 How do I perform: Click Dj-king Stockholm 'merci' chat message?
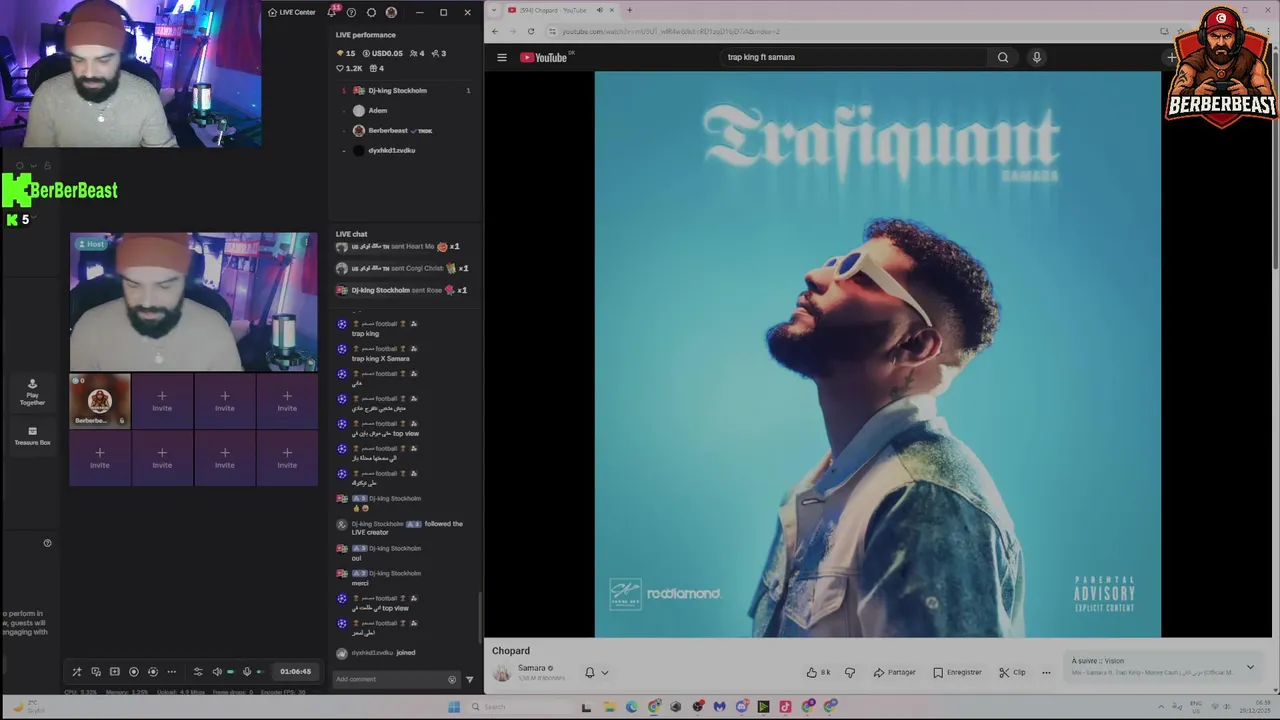pos(361,583)
